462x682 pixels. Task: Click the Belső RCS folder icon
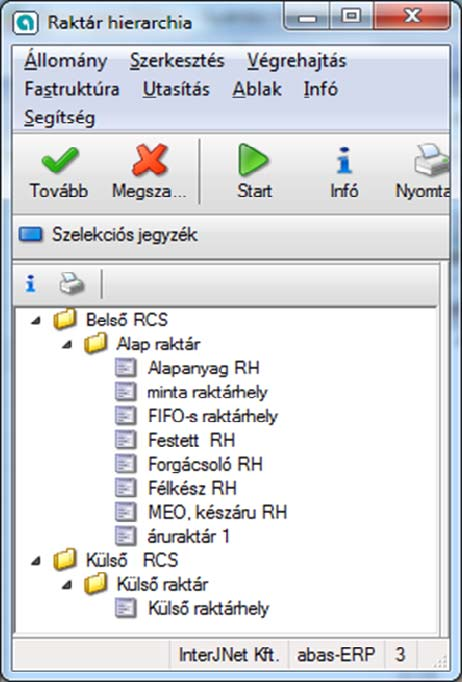point(65,320)
